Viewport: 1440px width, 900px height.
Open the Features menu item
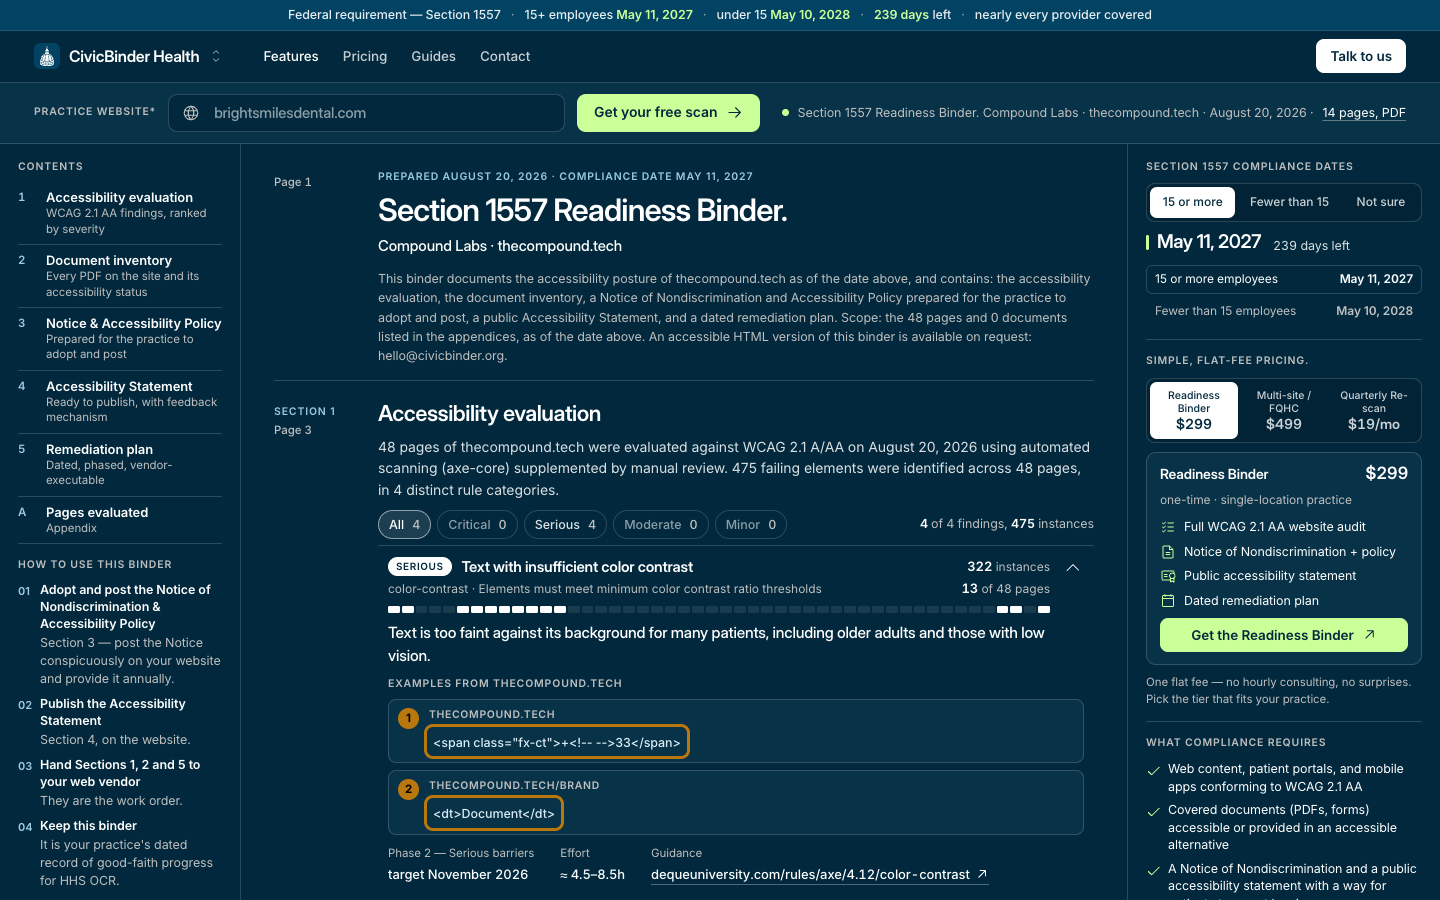[x=291, y=56]
